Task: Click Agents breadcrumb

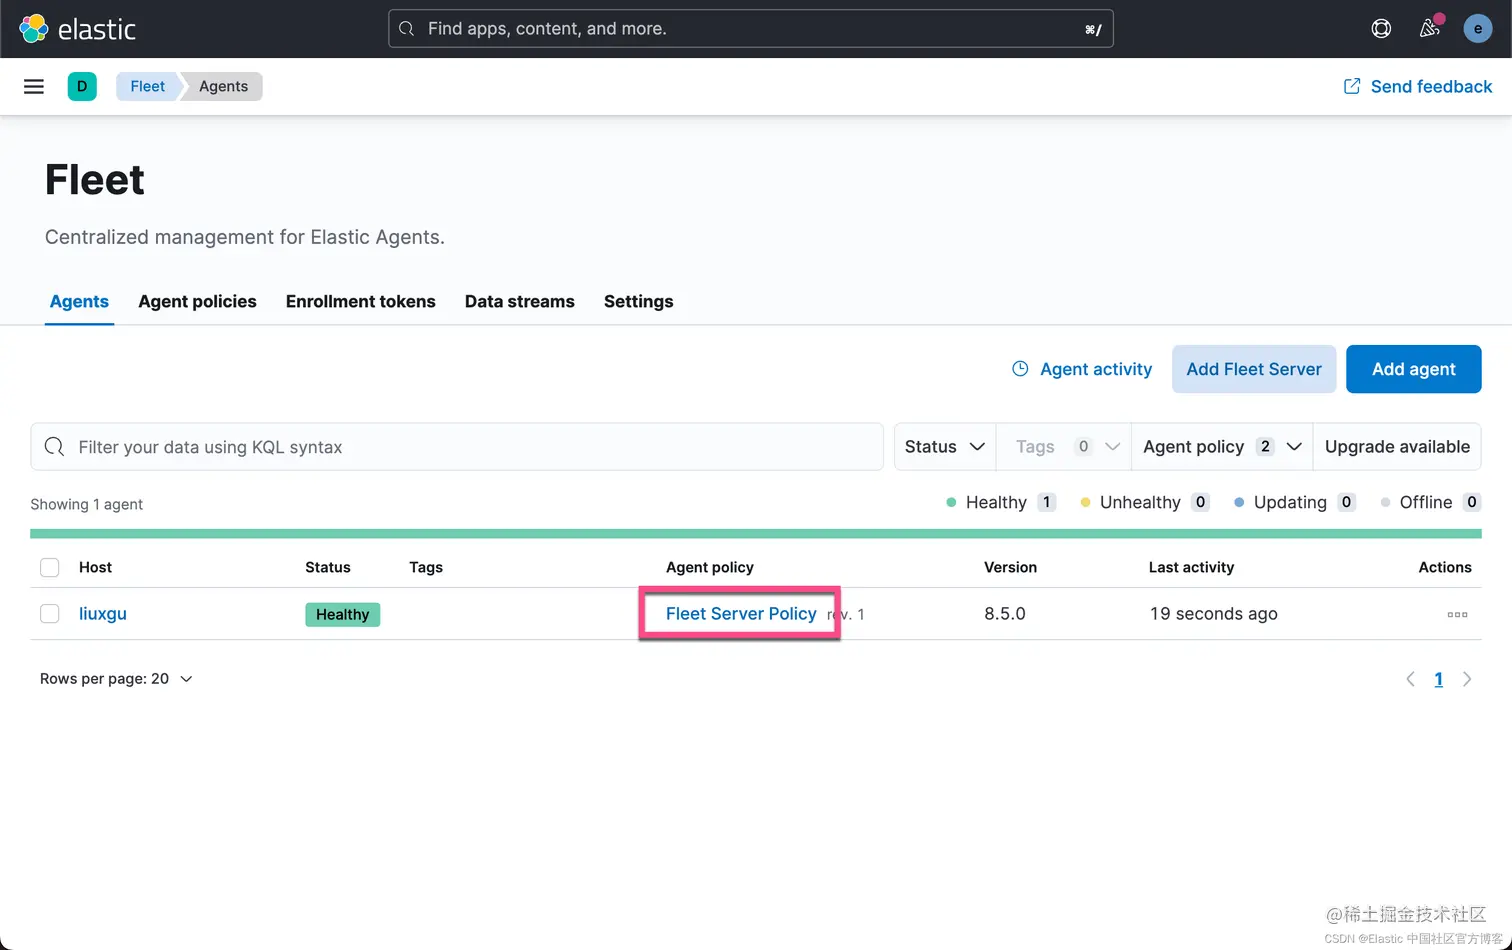Action: click(223, 86)
